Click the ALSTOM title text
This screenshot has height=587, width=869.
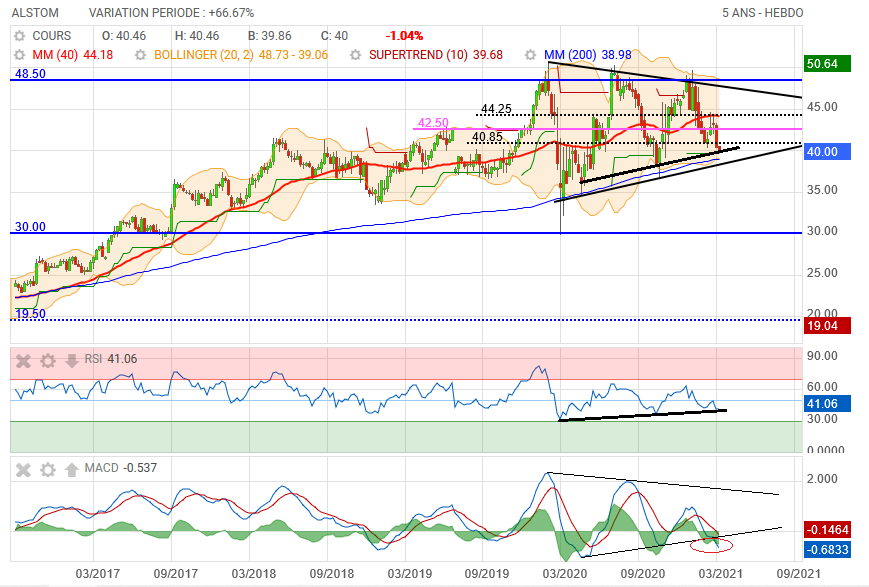tap(35, 13)
